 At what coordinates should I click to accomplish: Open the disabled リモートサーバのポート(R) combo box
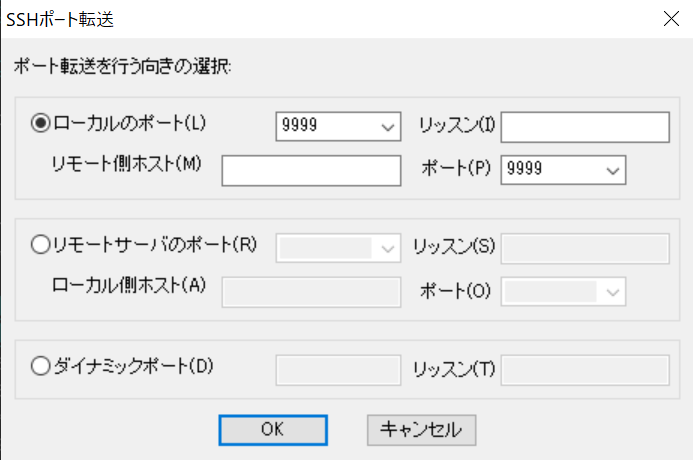click(x=338, y=248)
